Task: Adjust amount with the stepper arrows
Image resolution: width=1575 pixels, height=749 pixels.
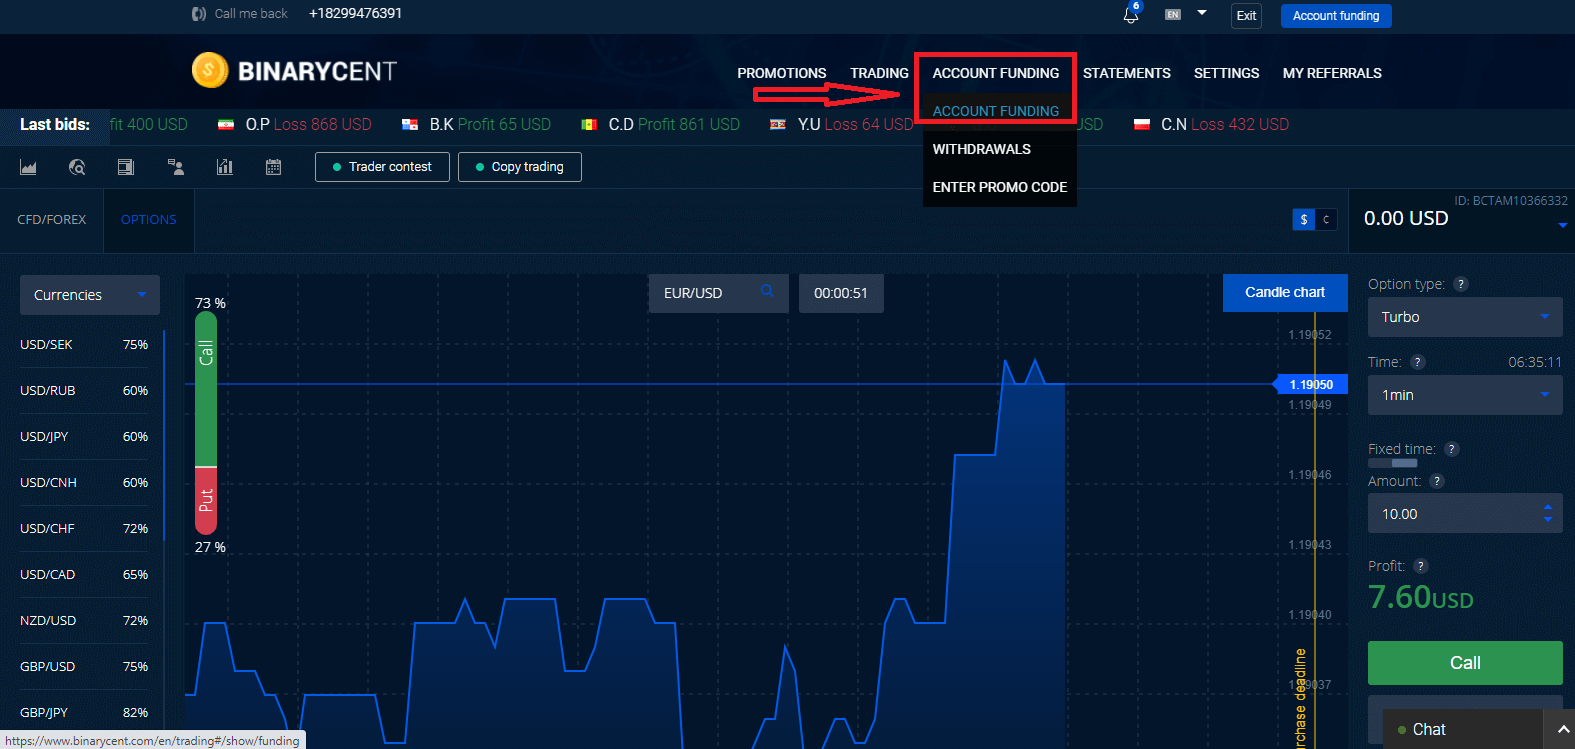Action: coord(1548,513)
